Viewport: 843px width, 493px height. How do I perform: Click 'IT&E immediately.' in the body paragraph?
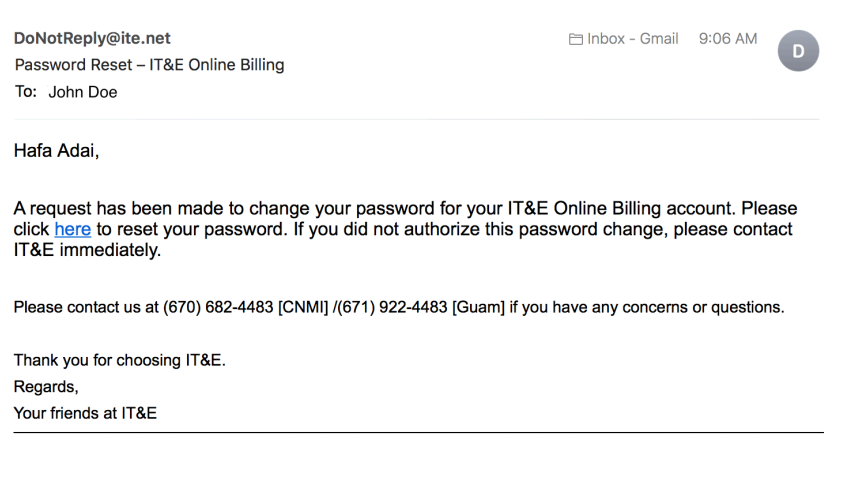pyautogui.click(x=87, y=250)
